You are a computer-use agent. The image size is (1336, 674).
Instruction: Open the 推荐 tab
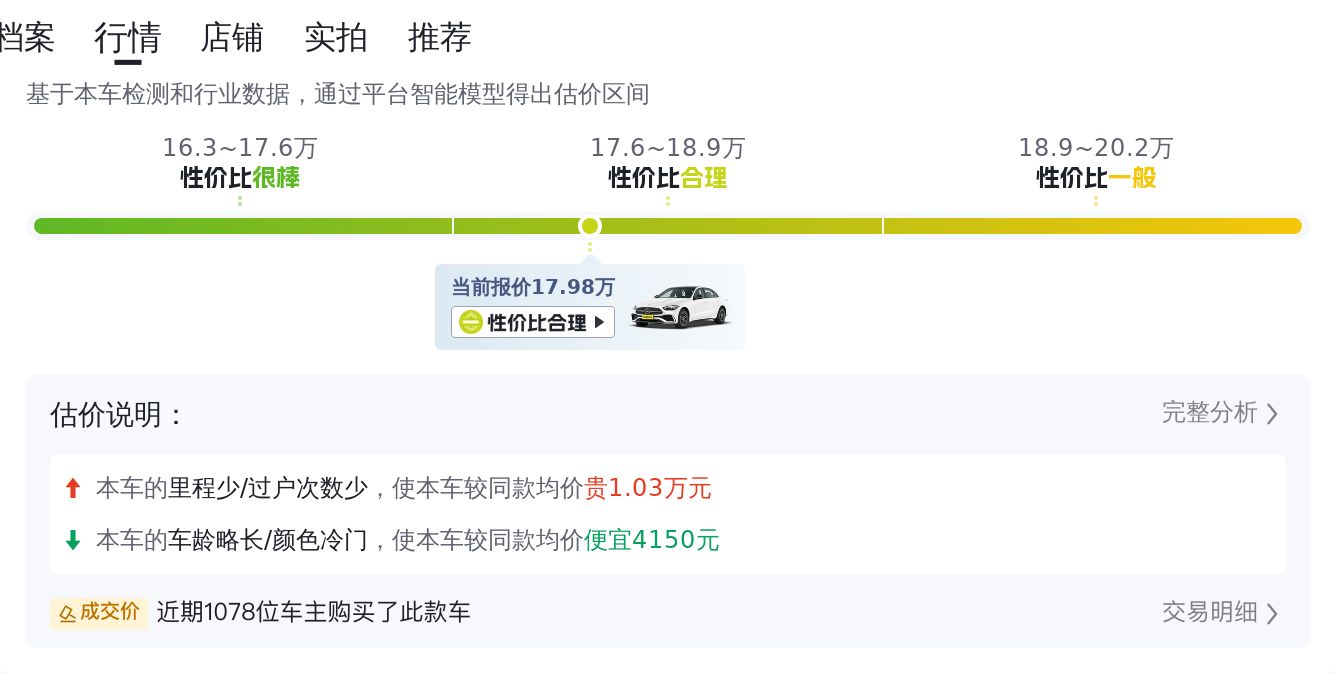pyautogui.click(x=440, y=38)
